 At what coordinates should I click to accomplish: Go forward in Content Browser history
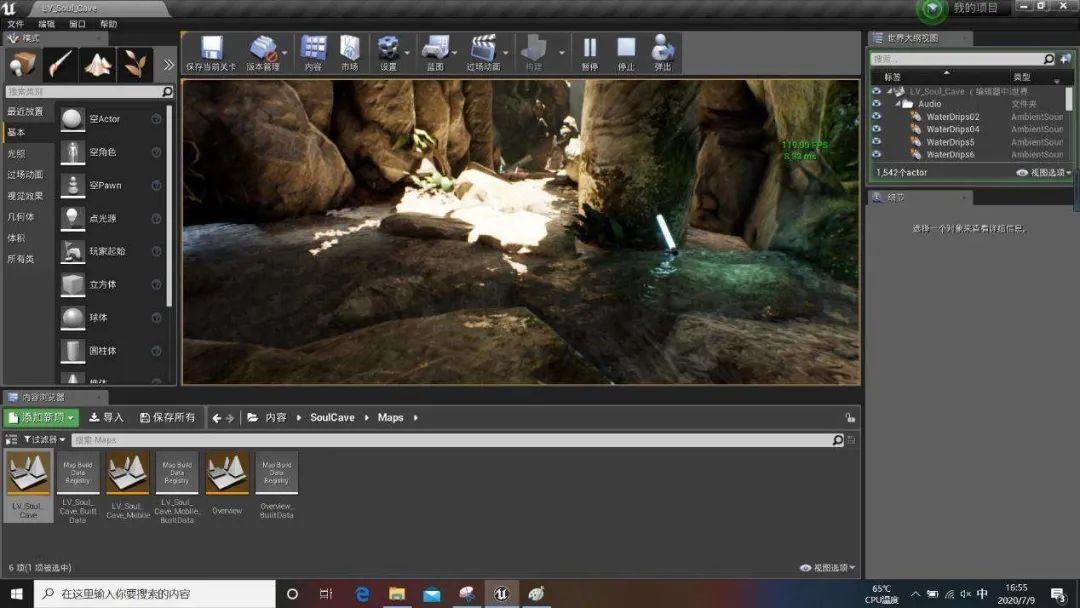[230, 418]
